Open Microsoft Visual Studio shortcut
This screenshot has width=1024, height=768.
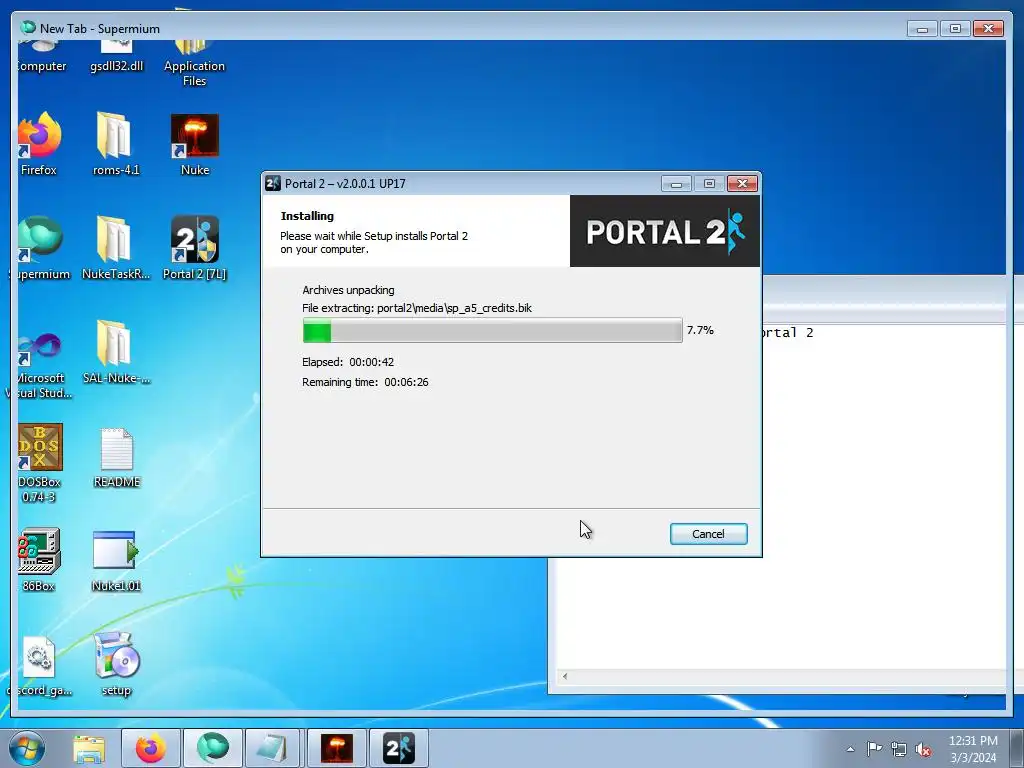click(41, 366)
